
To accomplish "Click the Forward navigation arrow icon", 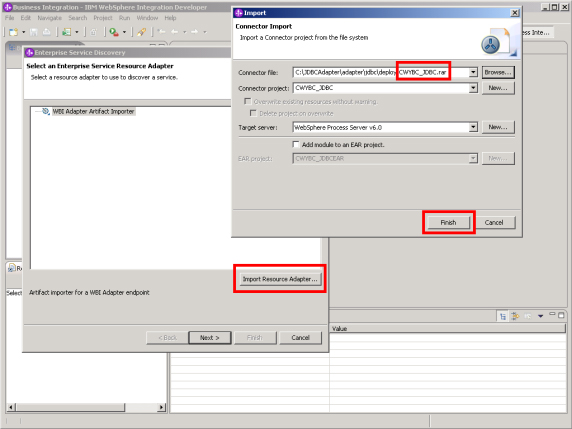I will [194, 32].
